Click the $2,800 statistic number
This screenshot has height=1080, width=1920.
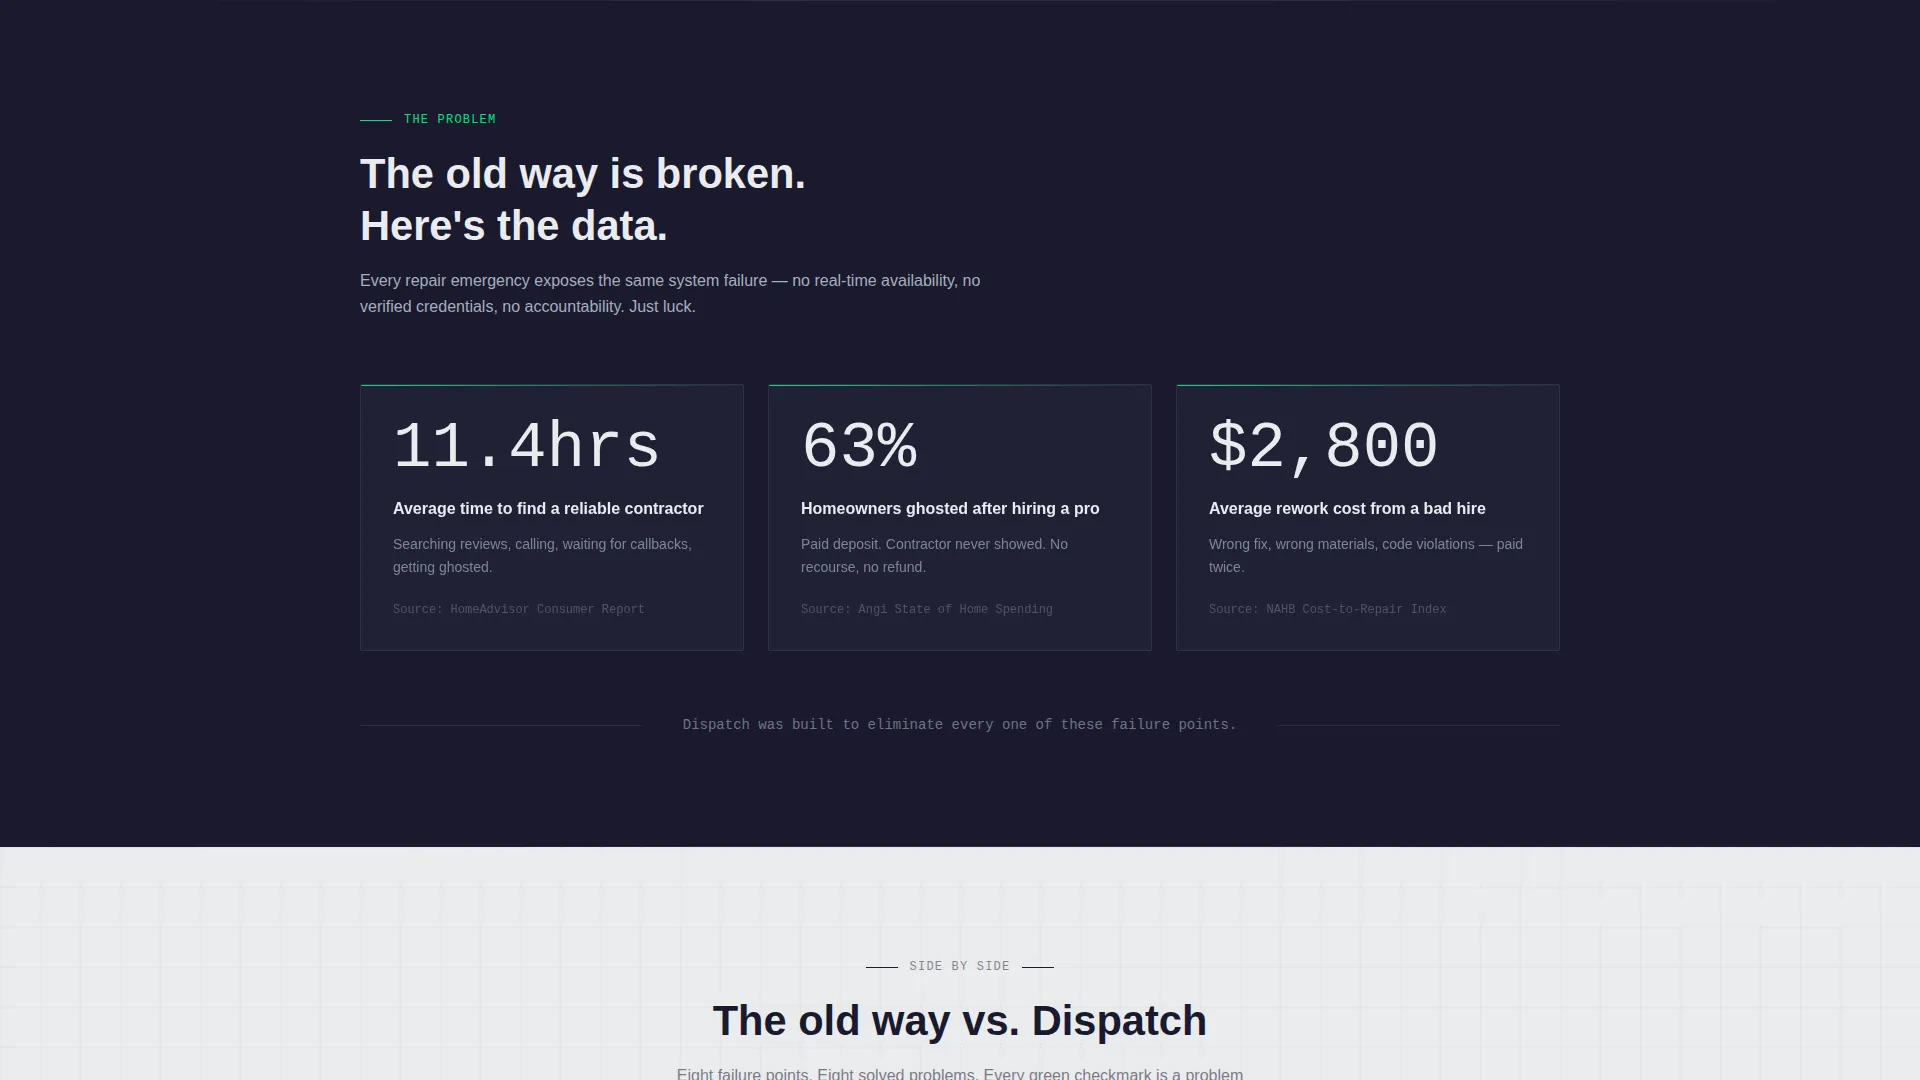tap(1323, 447)
